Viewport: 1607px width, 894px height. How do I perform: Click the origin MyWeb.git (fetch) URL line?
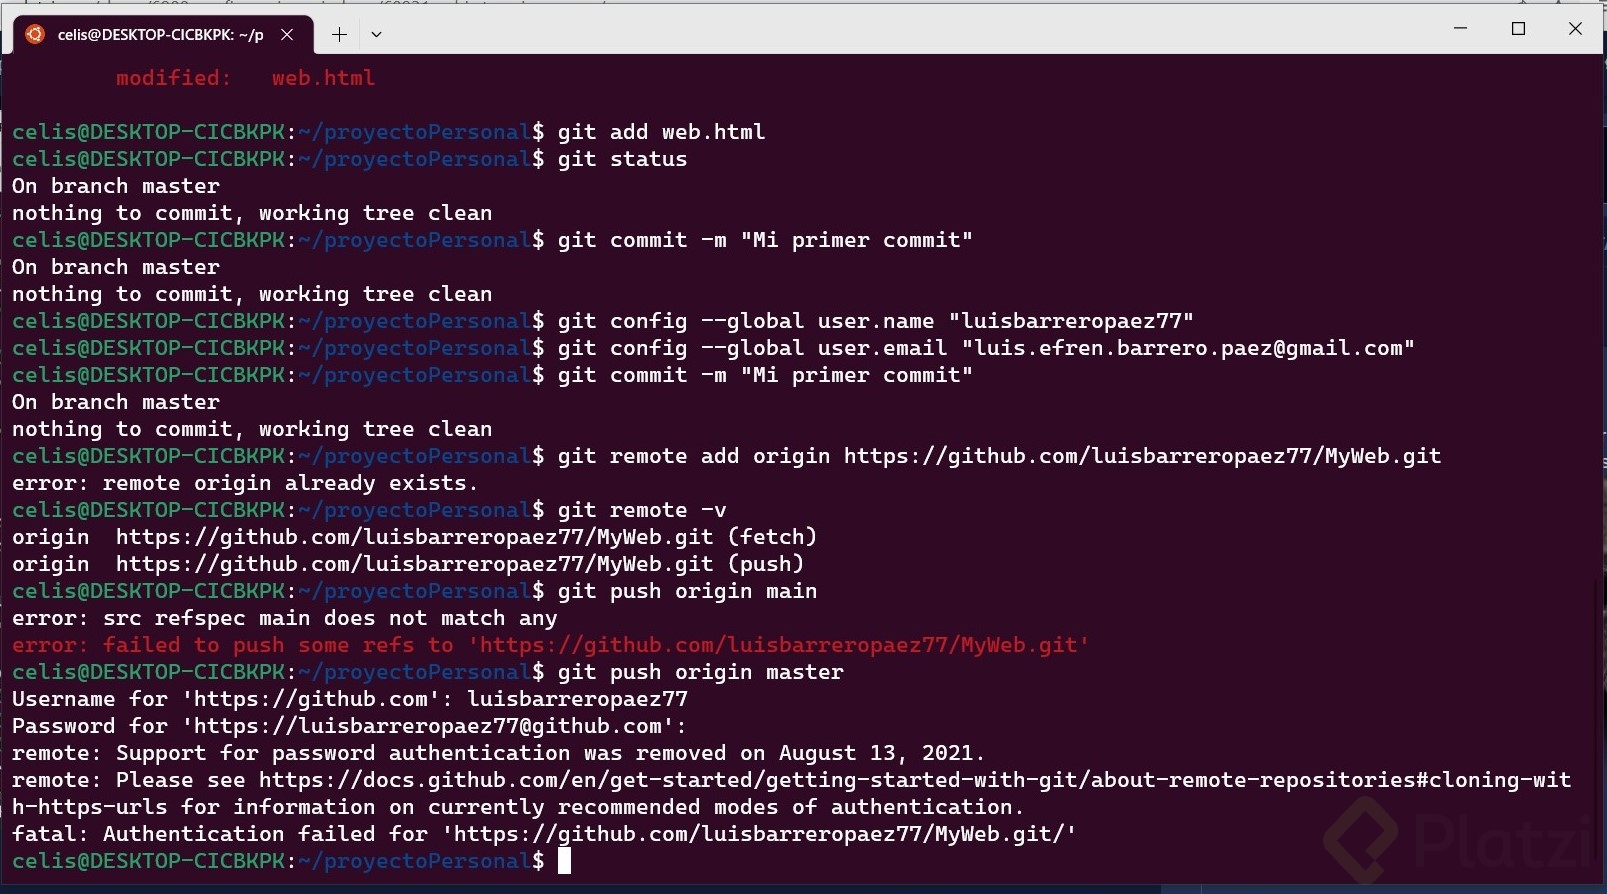click(414, 537)
